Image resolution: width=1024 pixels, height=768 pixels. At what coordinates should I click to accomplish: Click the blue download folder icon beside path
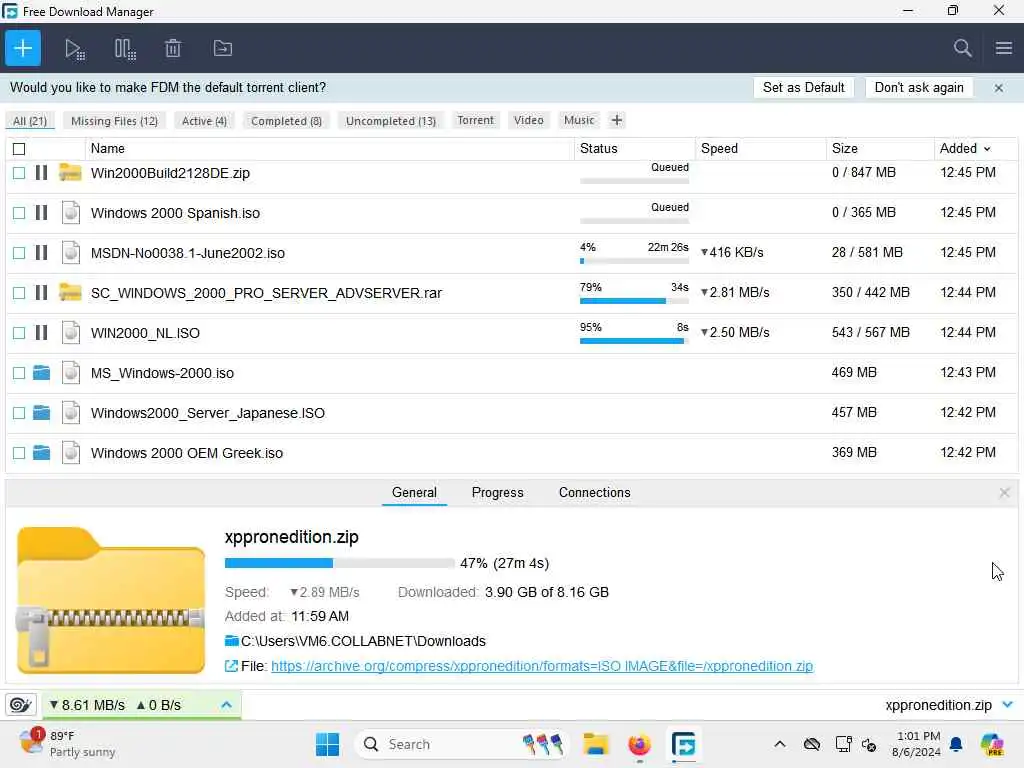232,641
